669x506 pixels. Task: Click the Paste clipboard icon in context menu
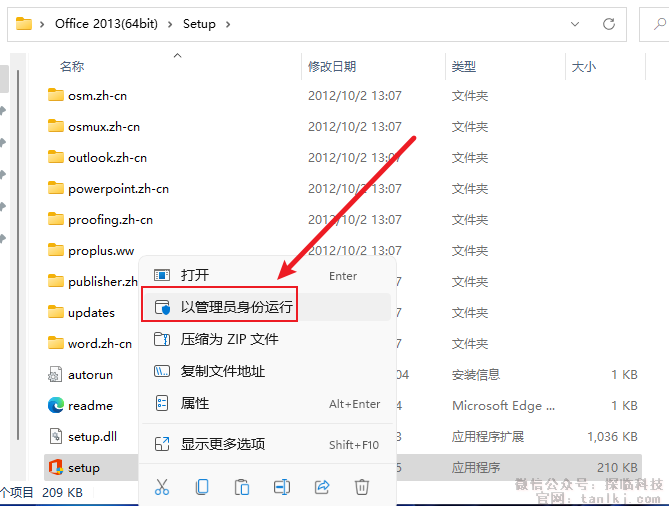coord(242,487)
